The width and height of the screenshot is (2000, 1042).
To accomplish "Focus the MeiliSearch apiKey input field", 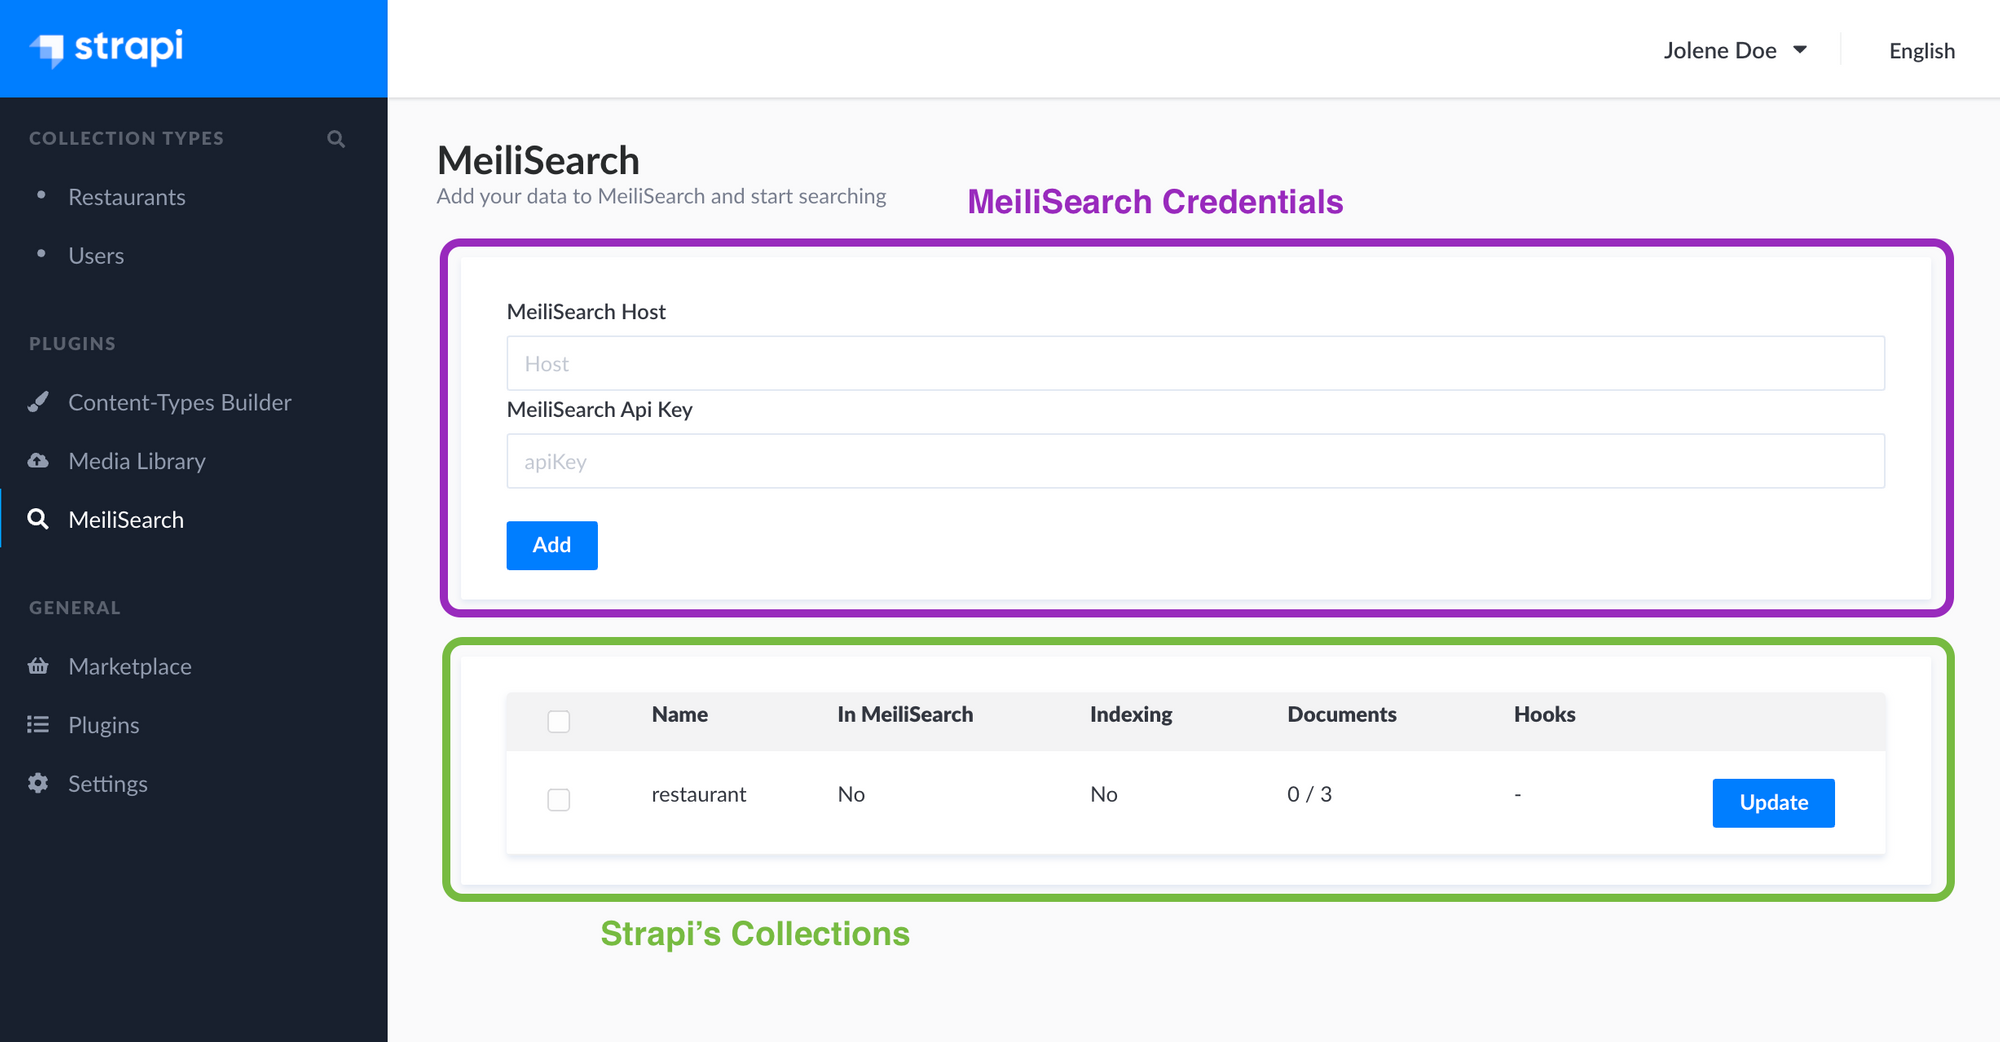I will coord(1195,461).
